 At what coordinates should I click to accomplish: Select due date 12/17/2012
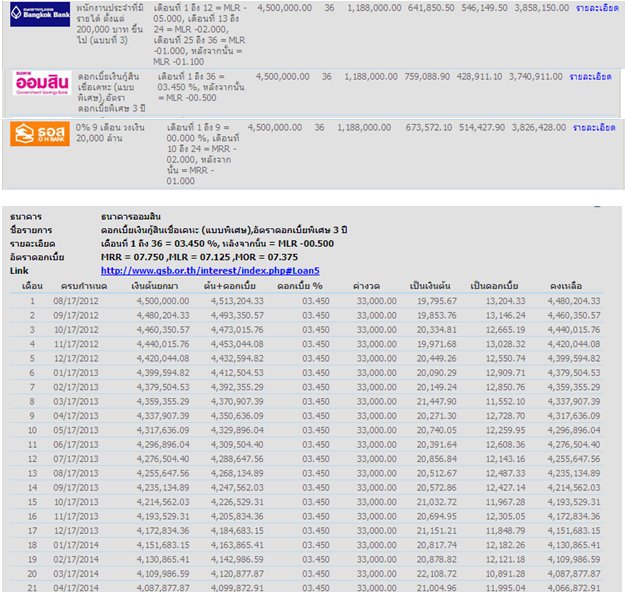[x=76, y=358]
